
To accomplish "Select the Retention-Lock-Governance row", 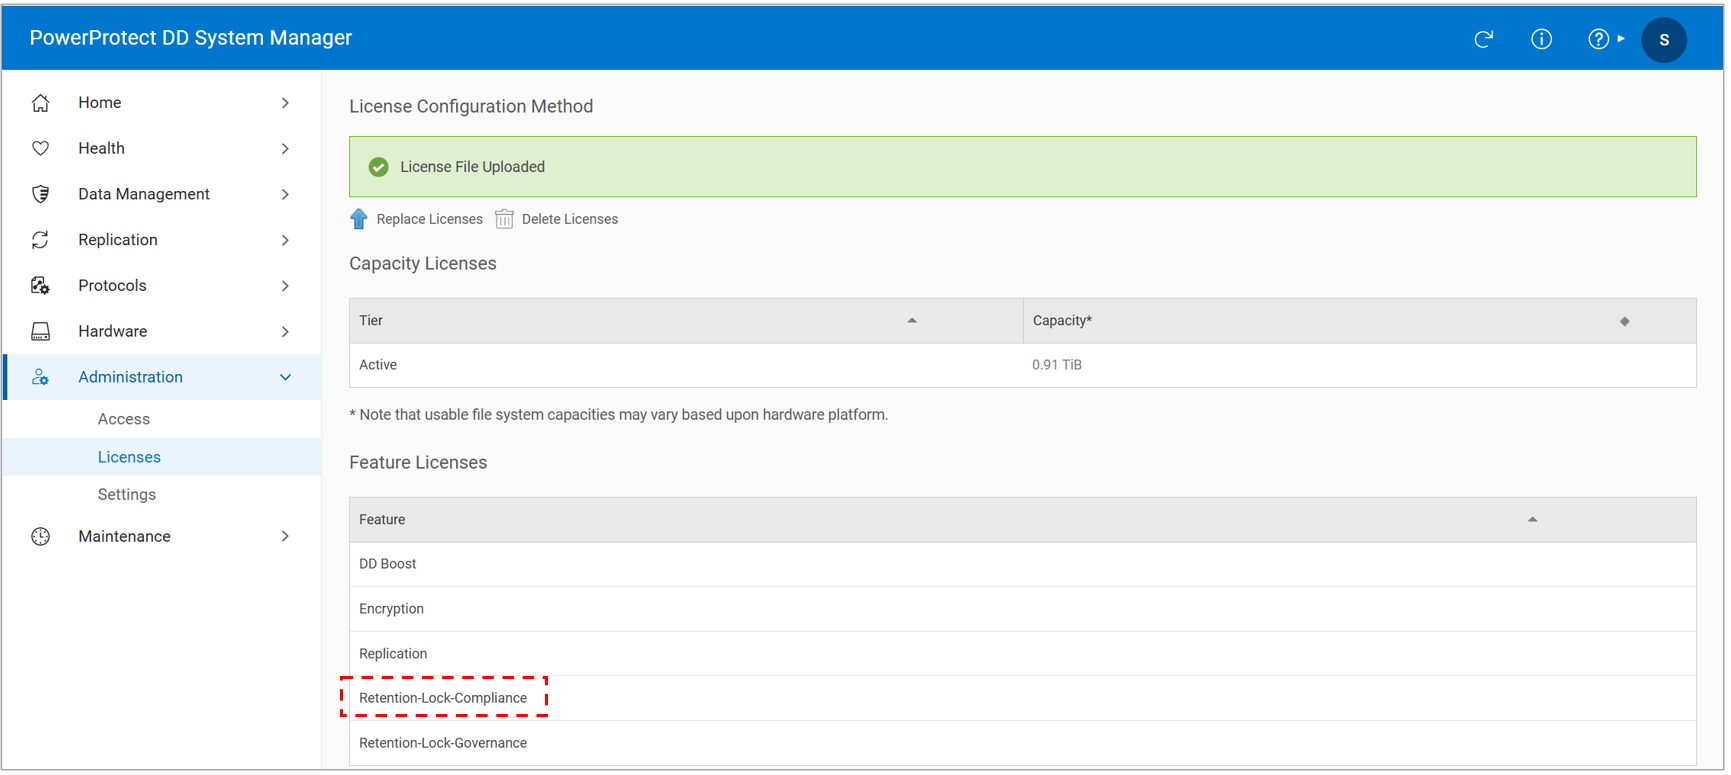I will (x=1023, y=743).
